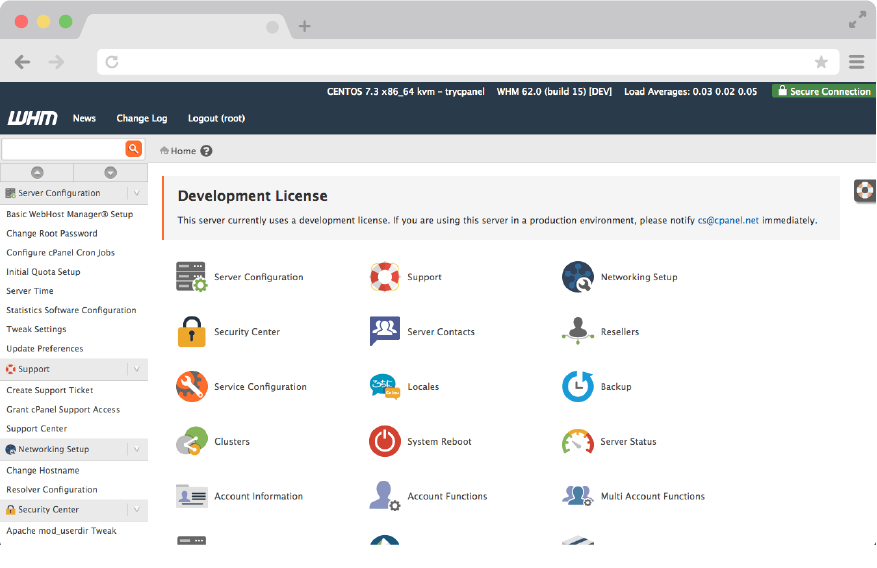
Task: Select Server Configuration sidebar header
Action: coord(74,193)
